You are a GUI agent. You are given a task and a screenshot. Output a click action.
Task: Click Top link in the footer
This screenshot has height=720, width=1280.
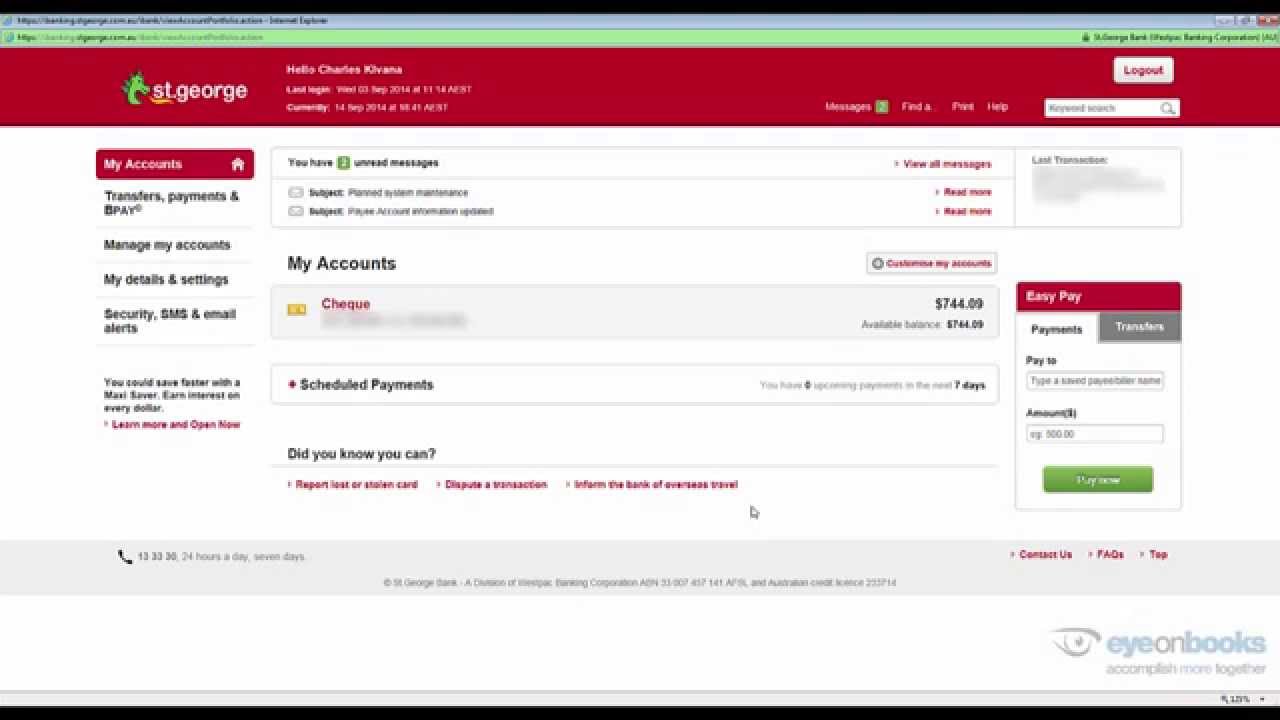coord(1158,555)
